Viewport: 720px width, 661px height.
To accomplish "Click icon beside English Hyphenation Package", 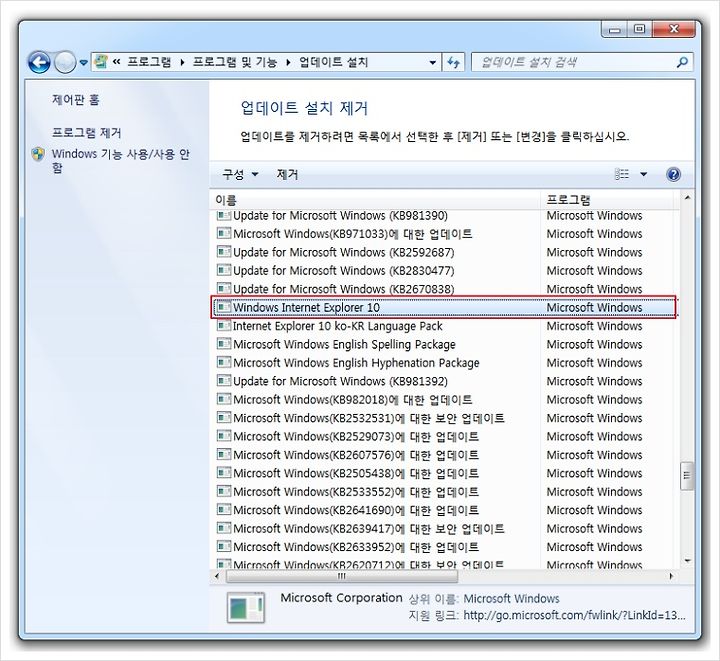I will [x=224, y=362].
